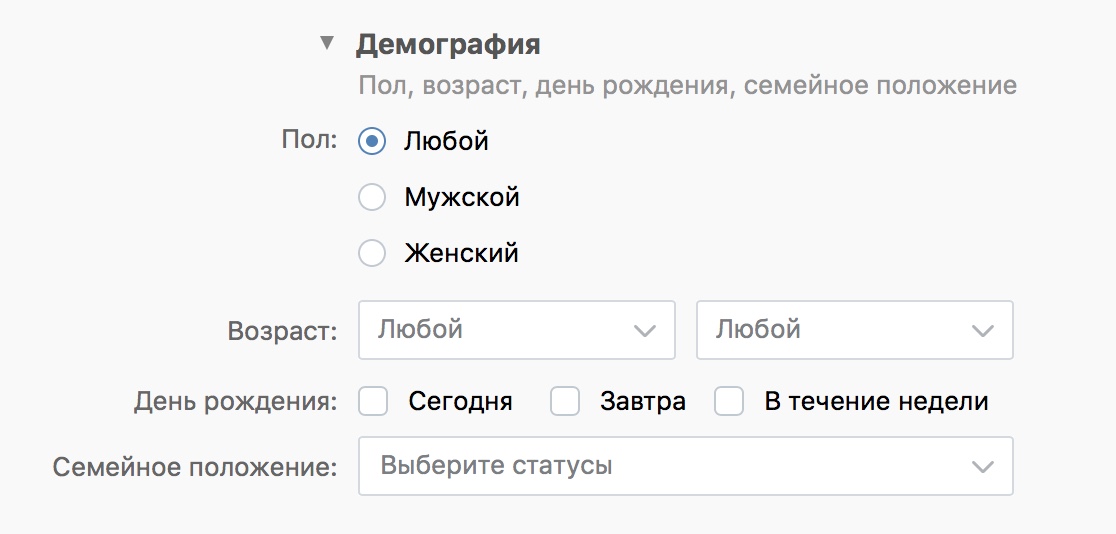Open the minimum age Возраст dropdown
Screen dimensions: 1116x534
tap(500, 330)
